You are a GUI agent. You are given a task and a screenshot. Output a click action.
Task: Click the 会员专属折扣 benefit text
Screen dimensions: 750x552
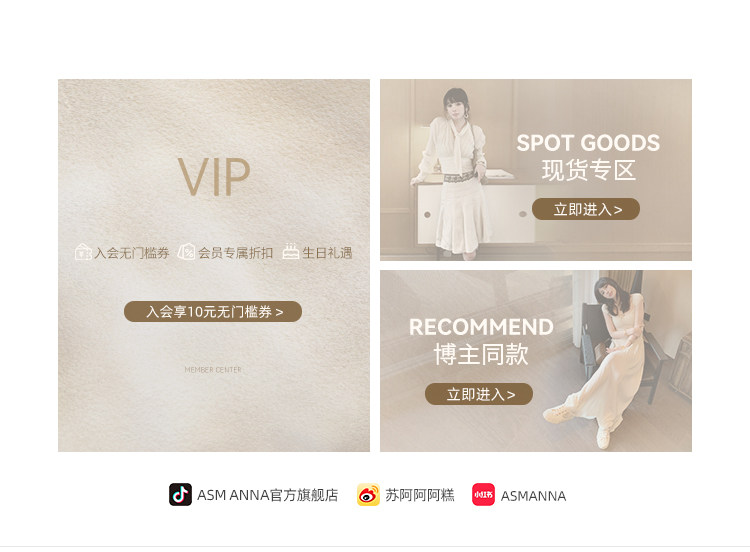point(235,253)
